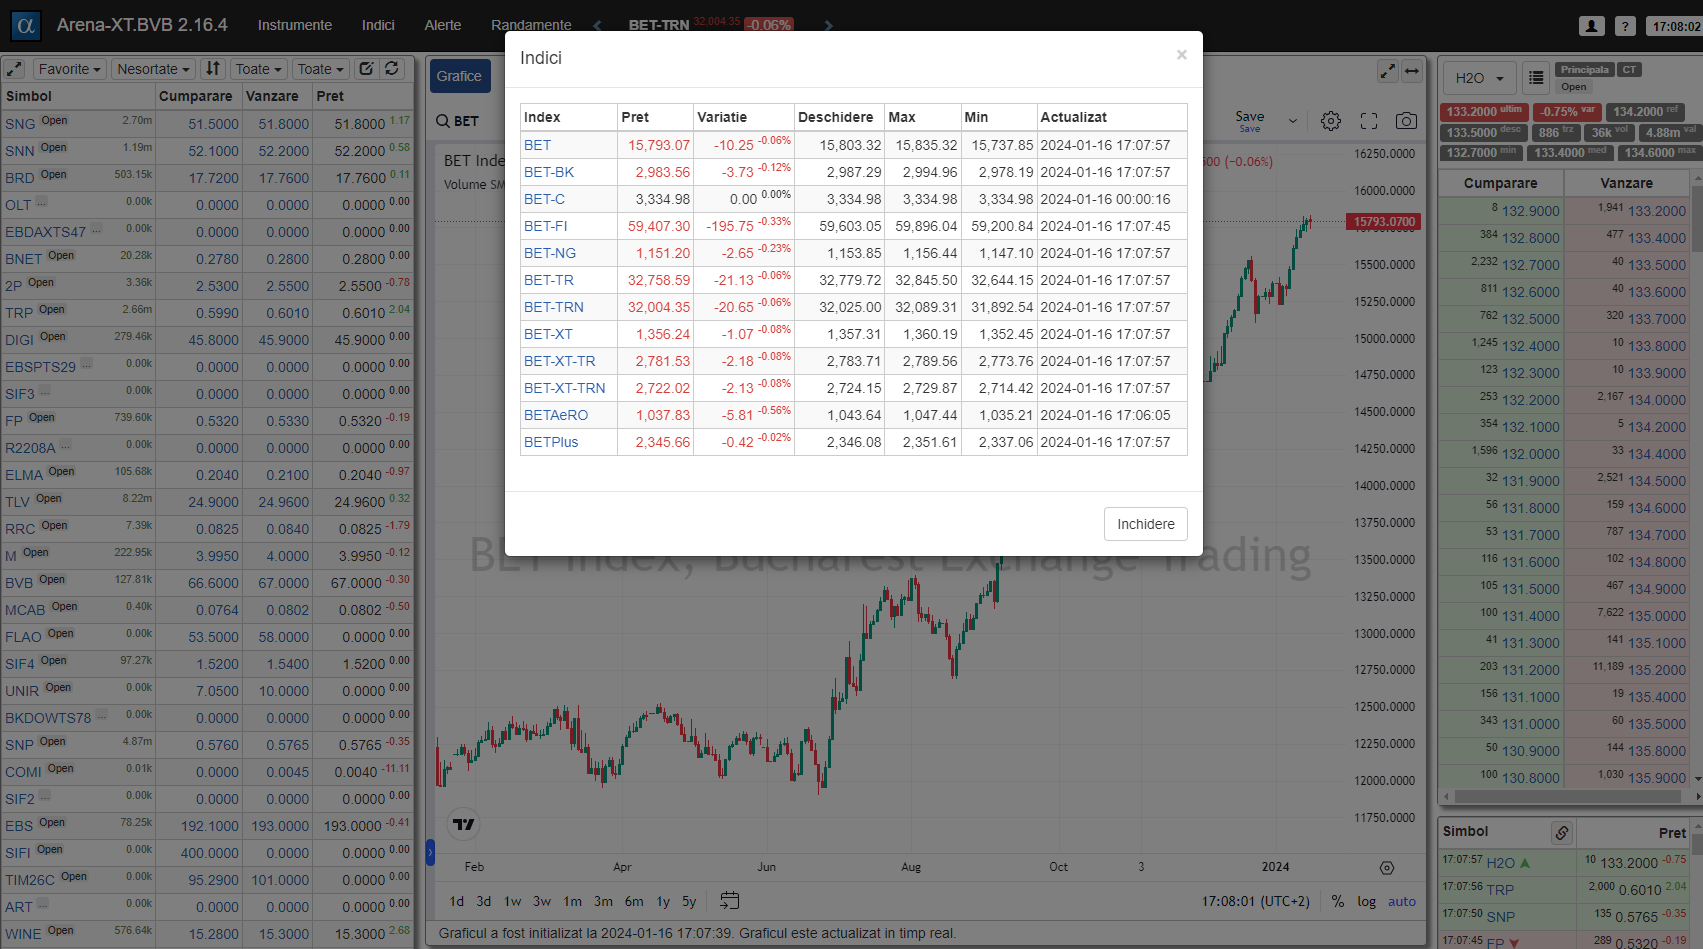
Task: Open the BET-FI index link
Action: tap(545, 226)
